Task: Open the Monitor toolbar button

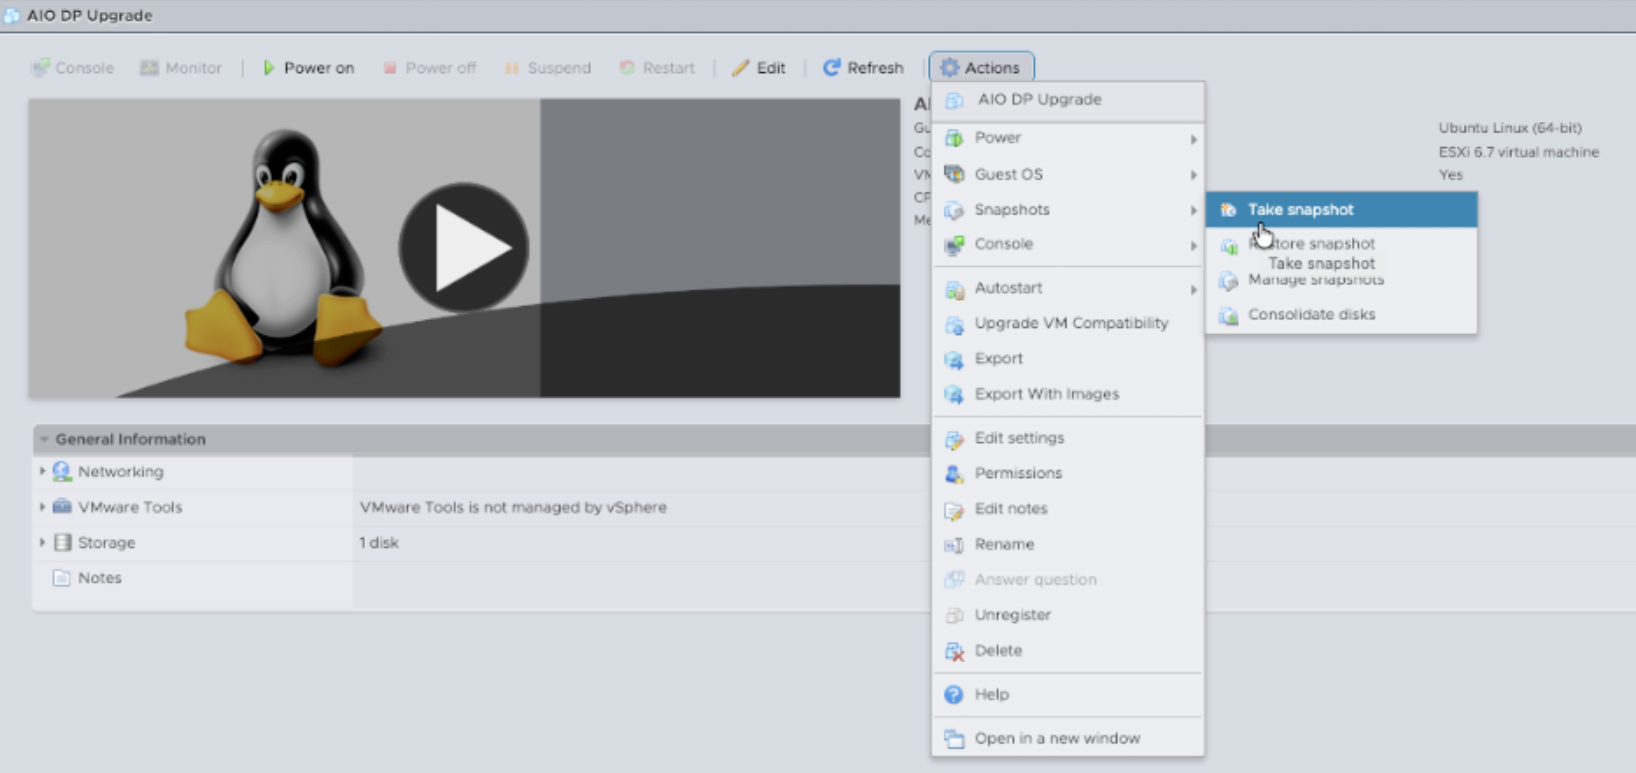Action: click(x=181, y=68)
